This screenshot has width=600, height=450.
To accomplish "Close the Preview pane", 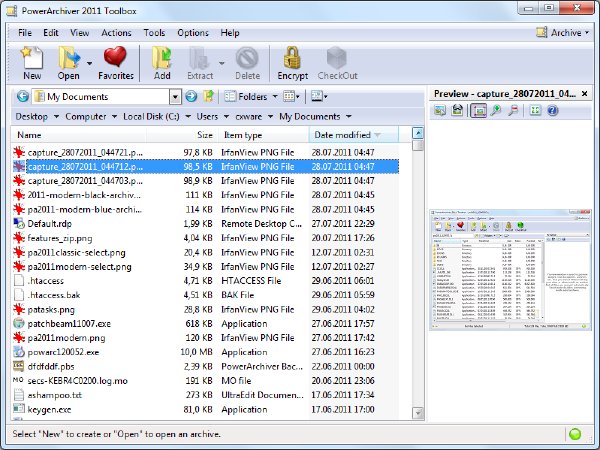I will click(x=584, y=94).
